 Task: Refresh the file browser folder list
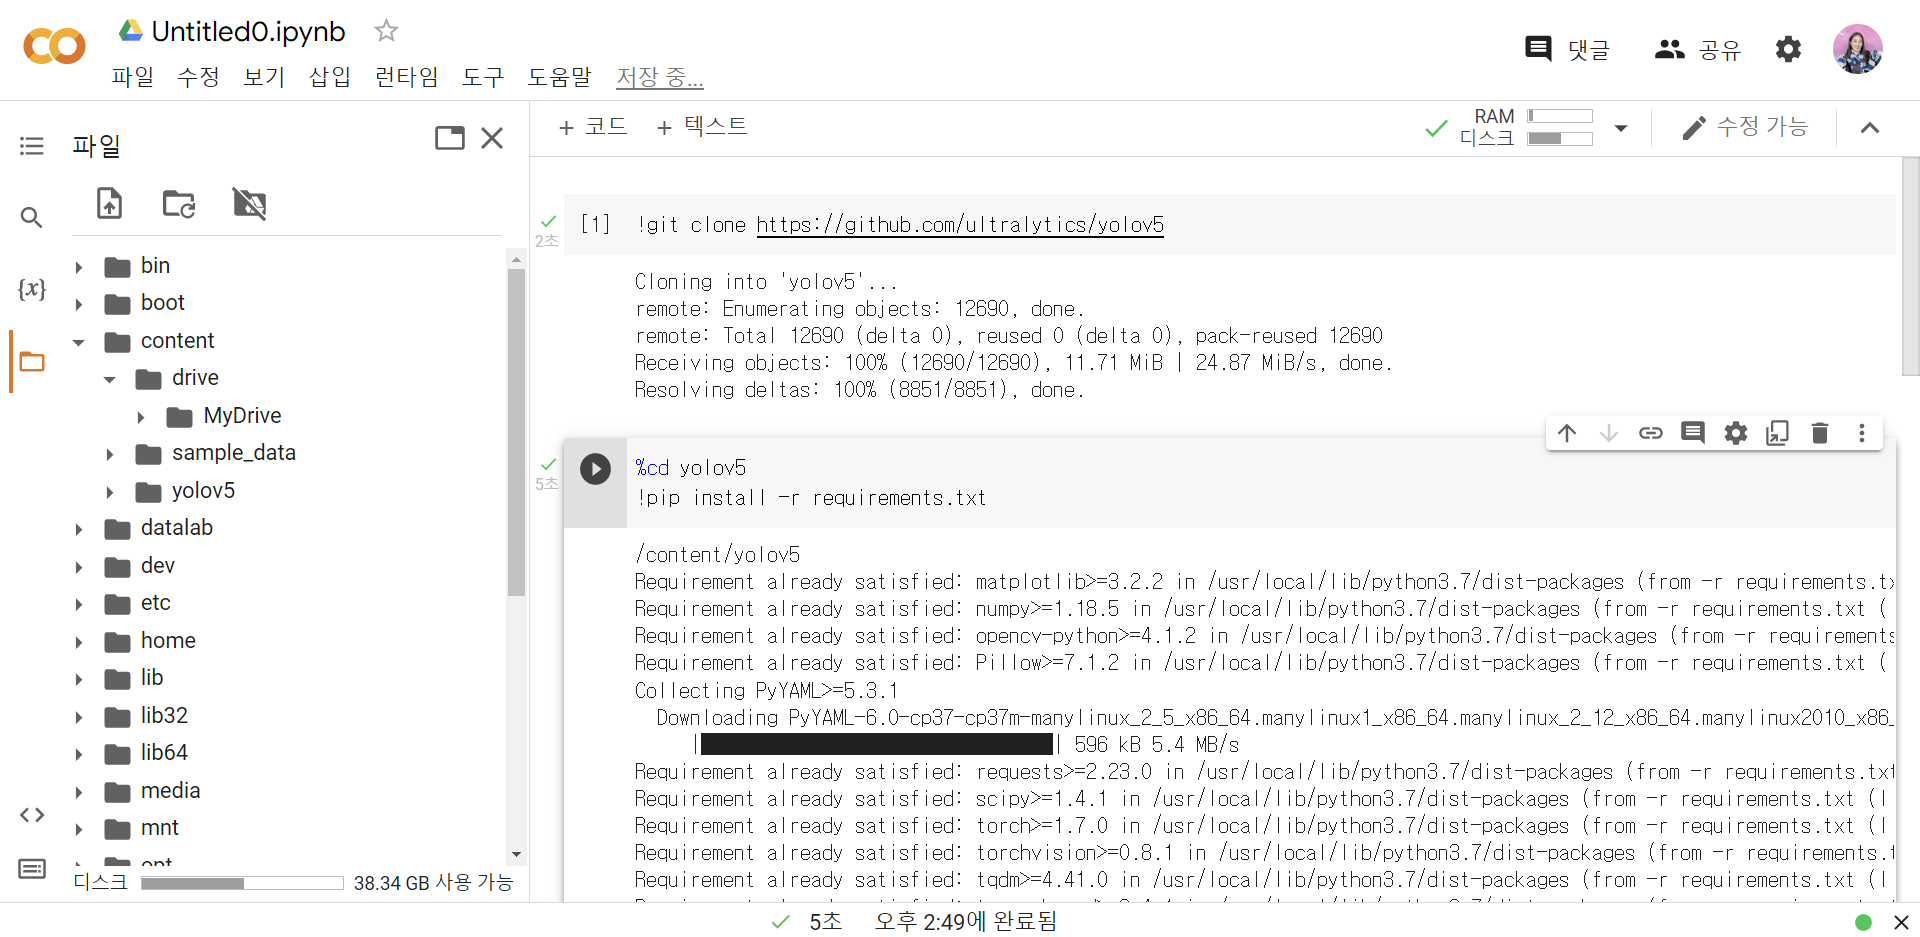pyautogui.click(x=179, y=203)
